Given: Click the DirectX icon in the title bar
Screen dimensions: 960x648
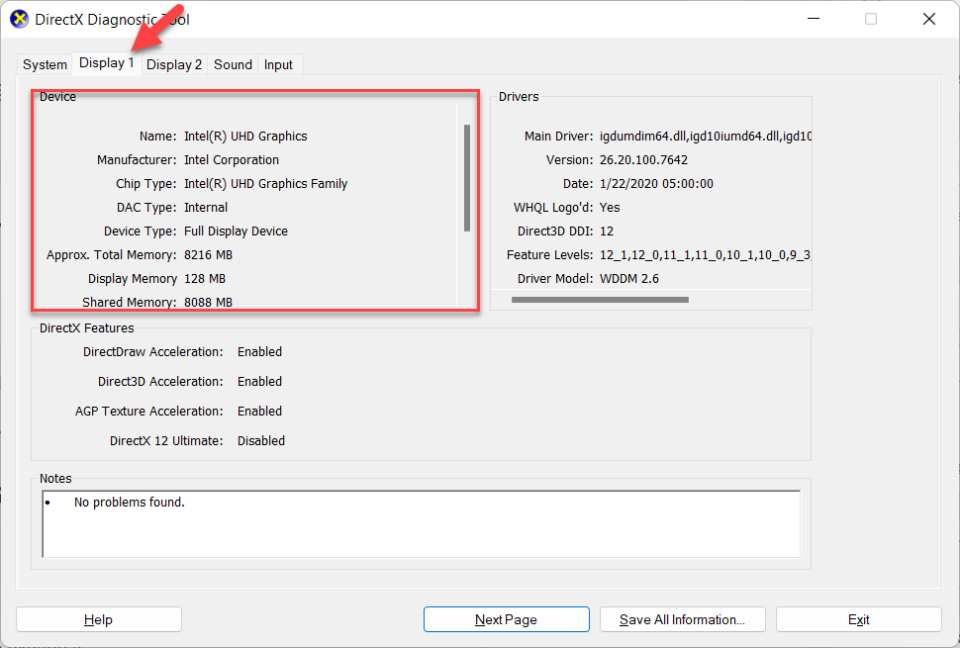Looking at the screenshot, I should coord(18,18).
